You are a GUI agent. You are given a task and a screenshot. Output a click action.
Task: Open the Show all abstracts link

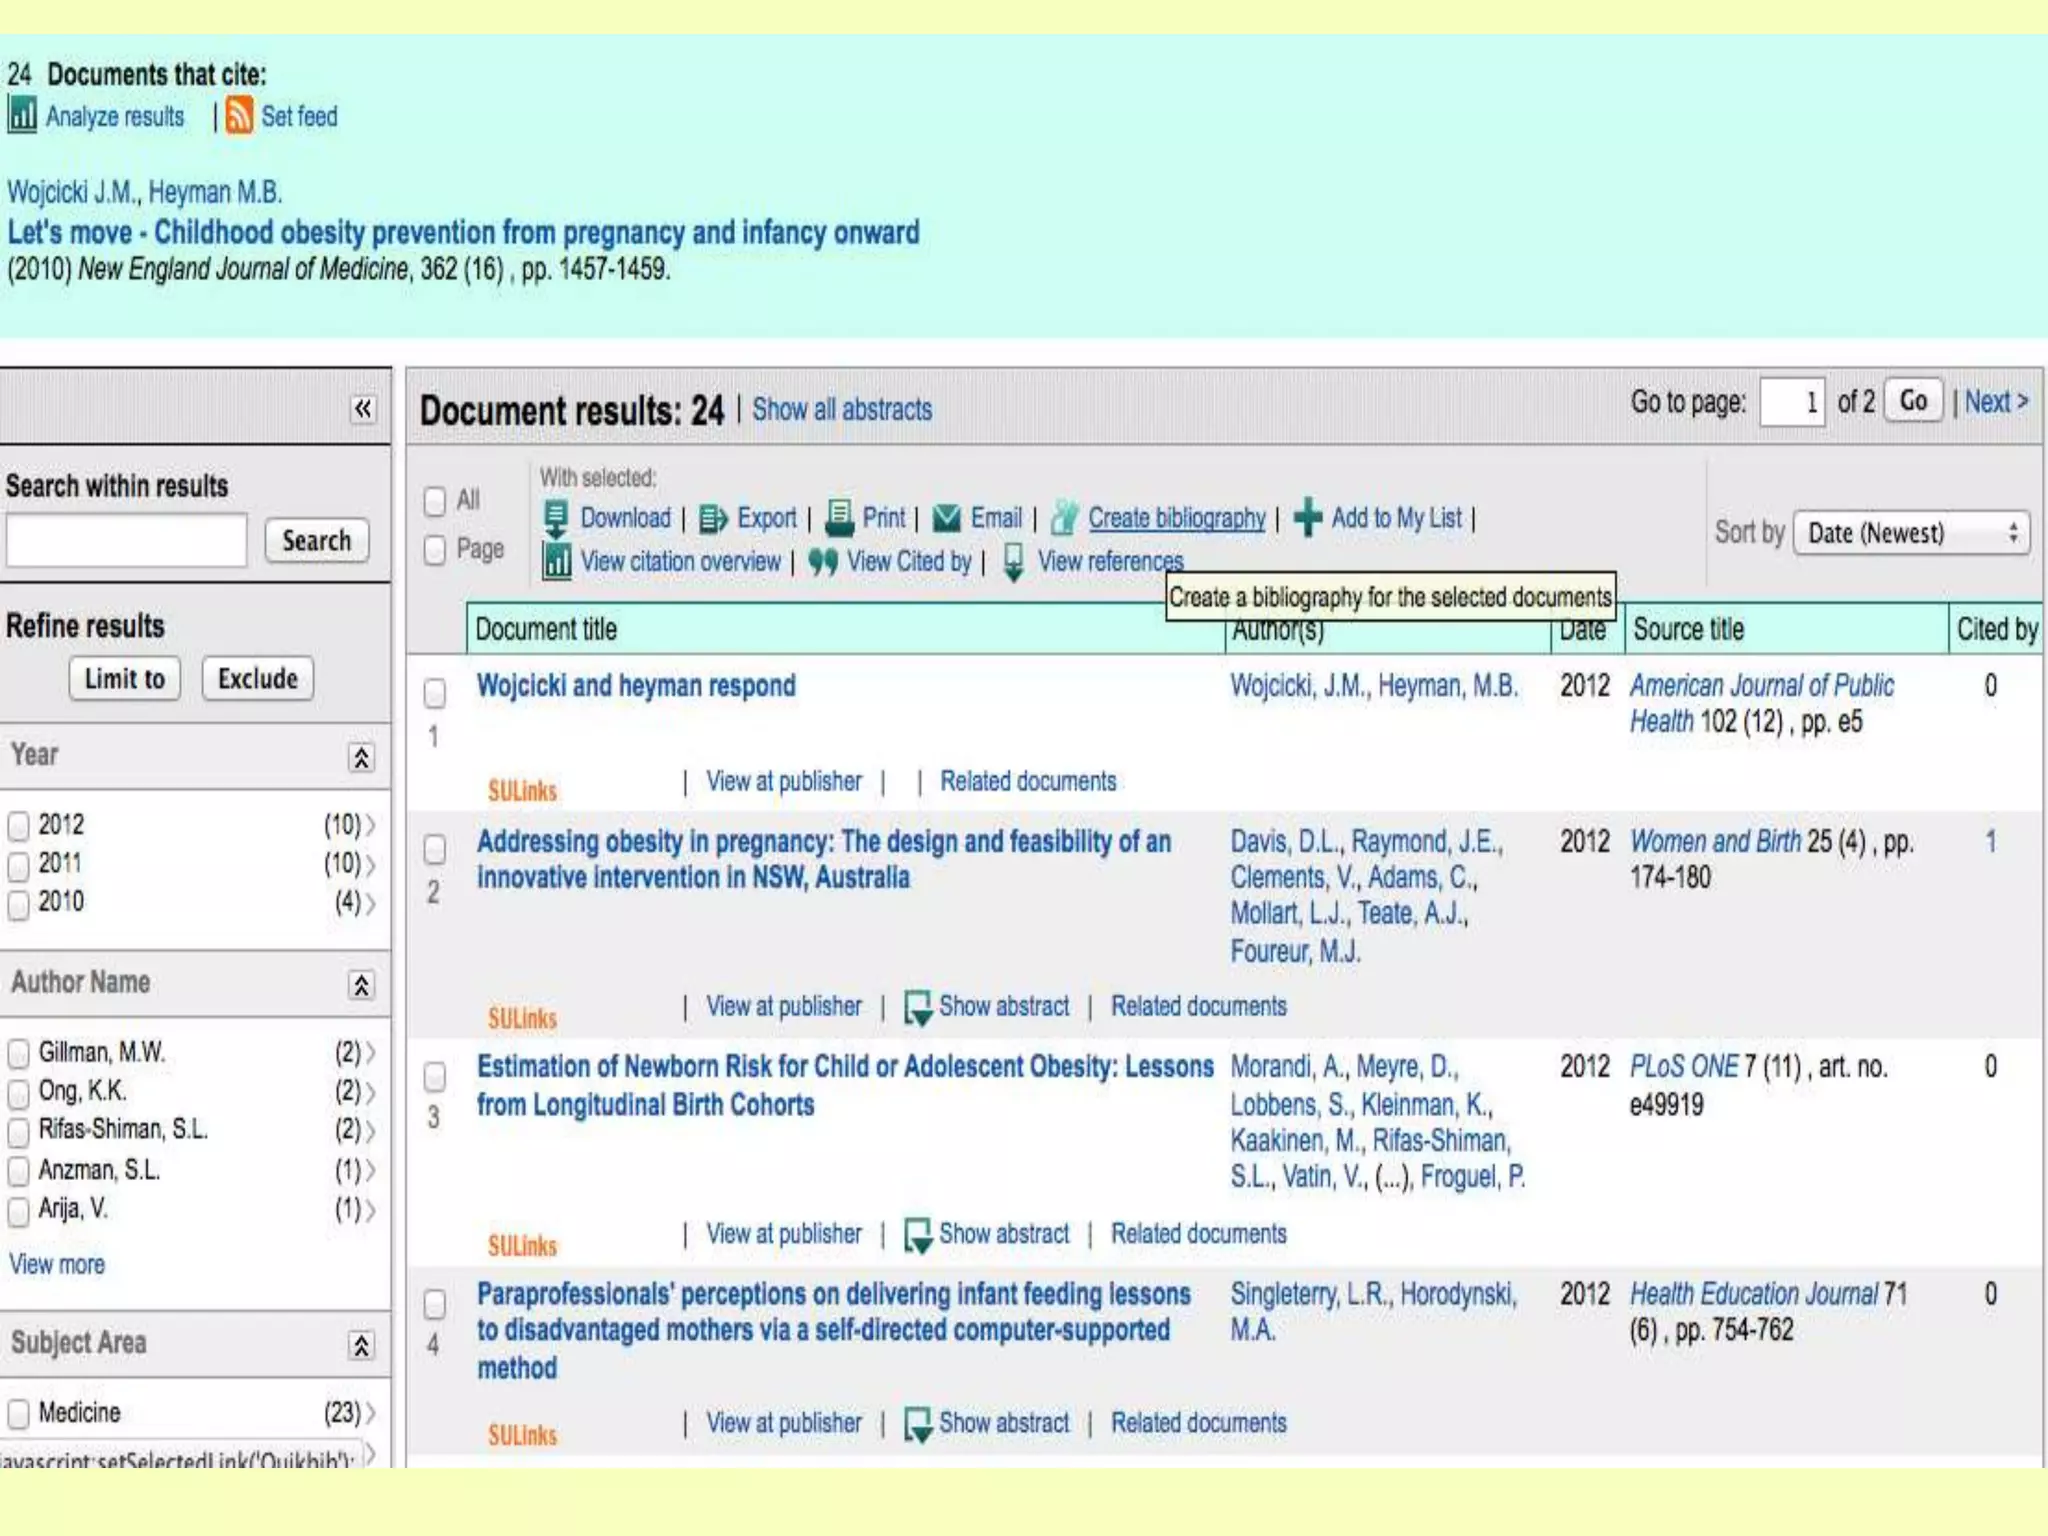841,409
